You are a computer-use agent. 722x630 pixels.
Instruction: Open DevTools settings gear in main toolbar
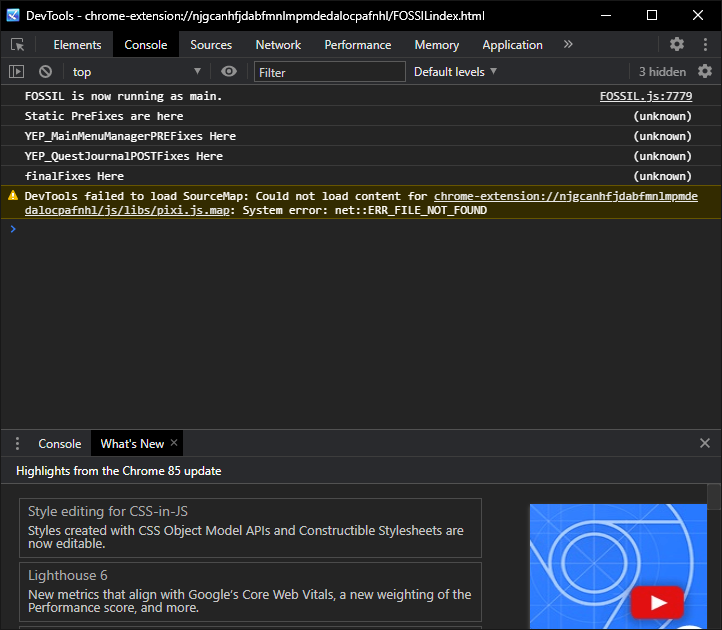[x=676, y=44]
